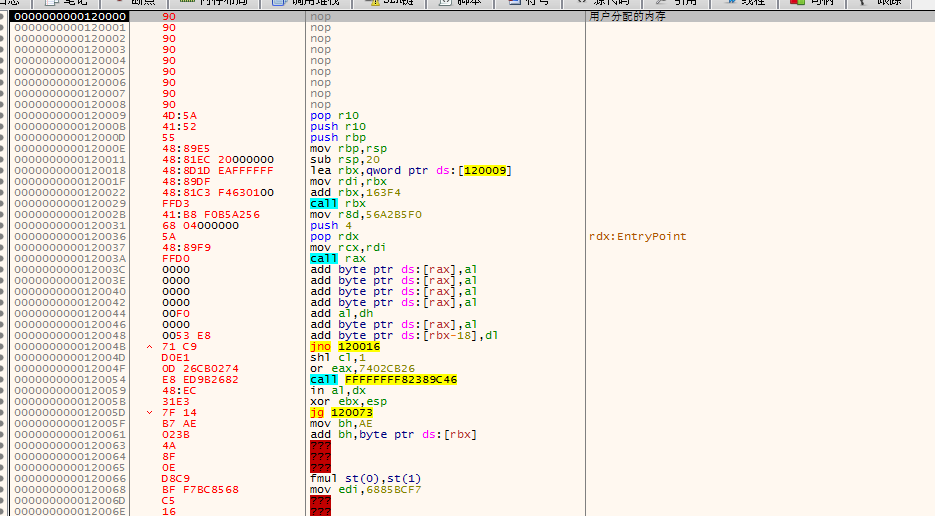The width and height of the screenshot is (935, 516).
Task: Select the highlighted address 0000000000120000
Action: tap(70, 17)
